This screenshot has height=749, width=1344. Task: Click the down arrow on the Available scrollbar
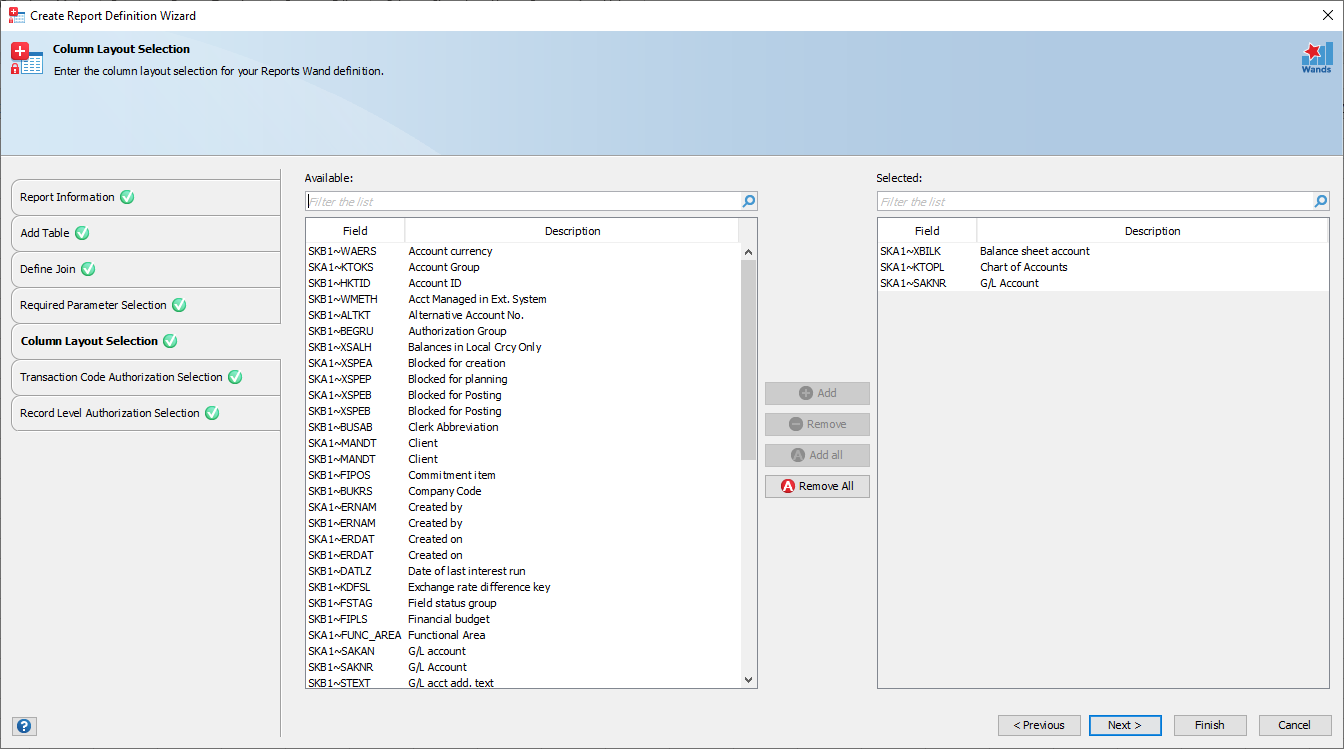tap(748, 678)
